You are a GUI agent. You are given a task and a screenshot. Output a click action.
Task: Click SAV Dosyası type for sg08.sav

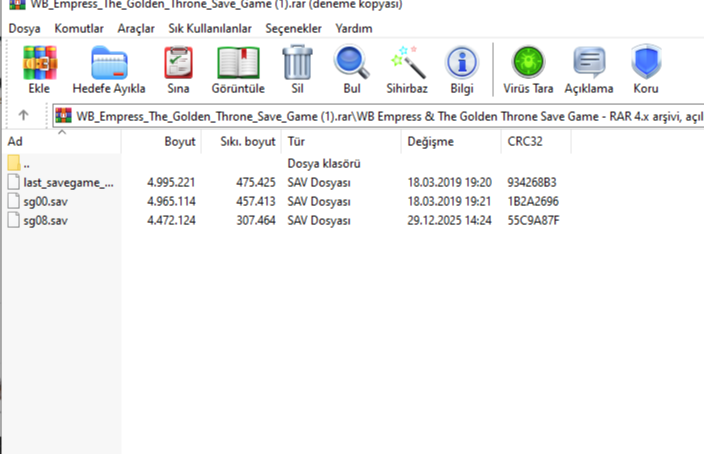coord(319,220)
